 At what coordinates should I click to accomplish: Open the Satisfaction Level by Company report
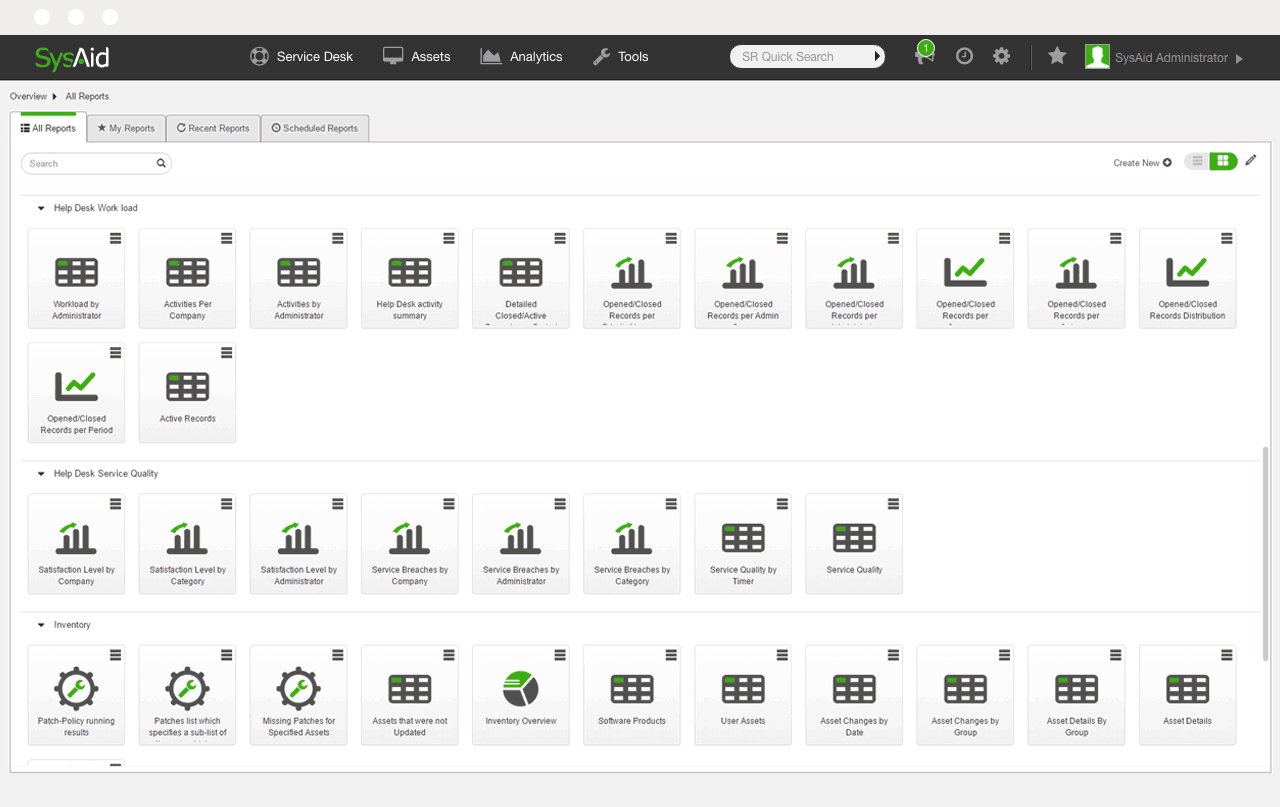pyautogui.click(x=76, y=543)
